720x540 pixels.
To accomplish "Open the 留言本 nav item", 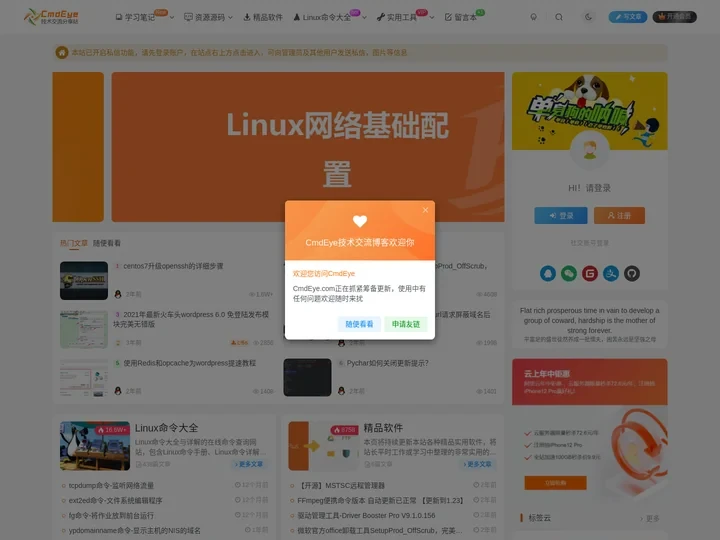I will [x=461, y=17].
